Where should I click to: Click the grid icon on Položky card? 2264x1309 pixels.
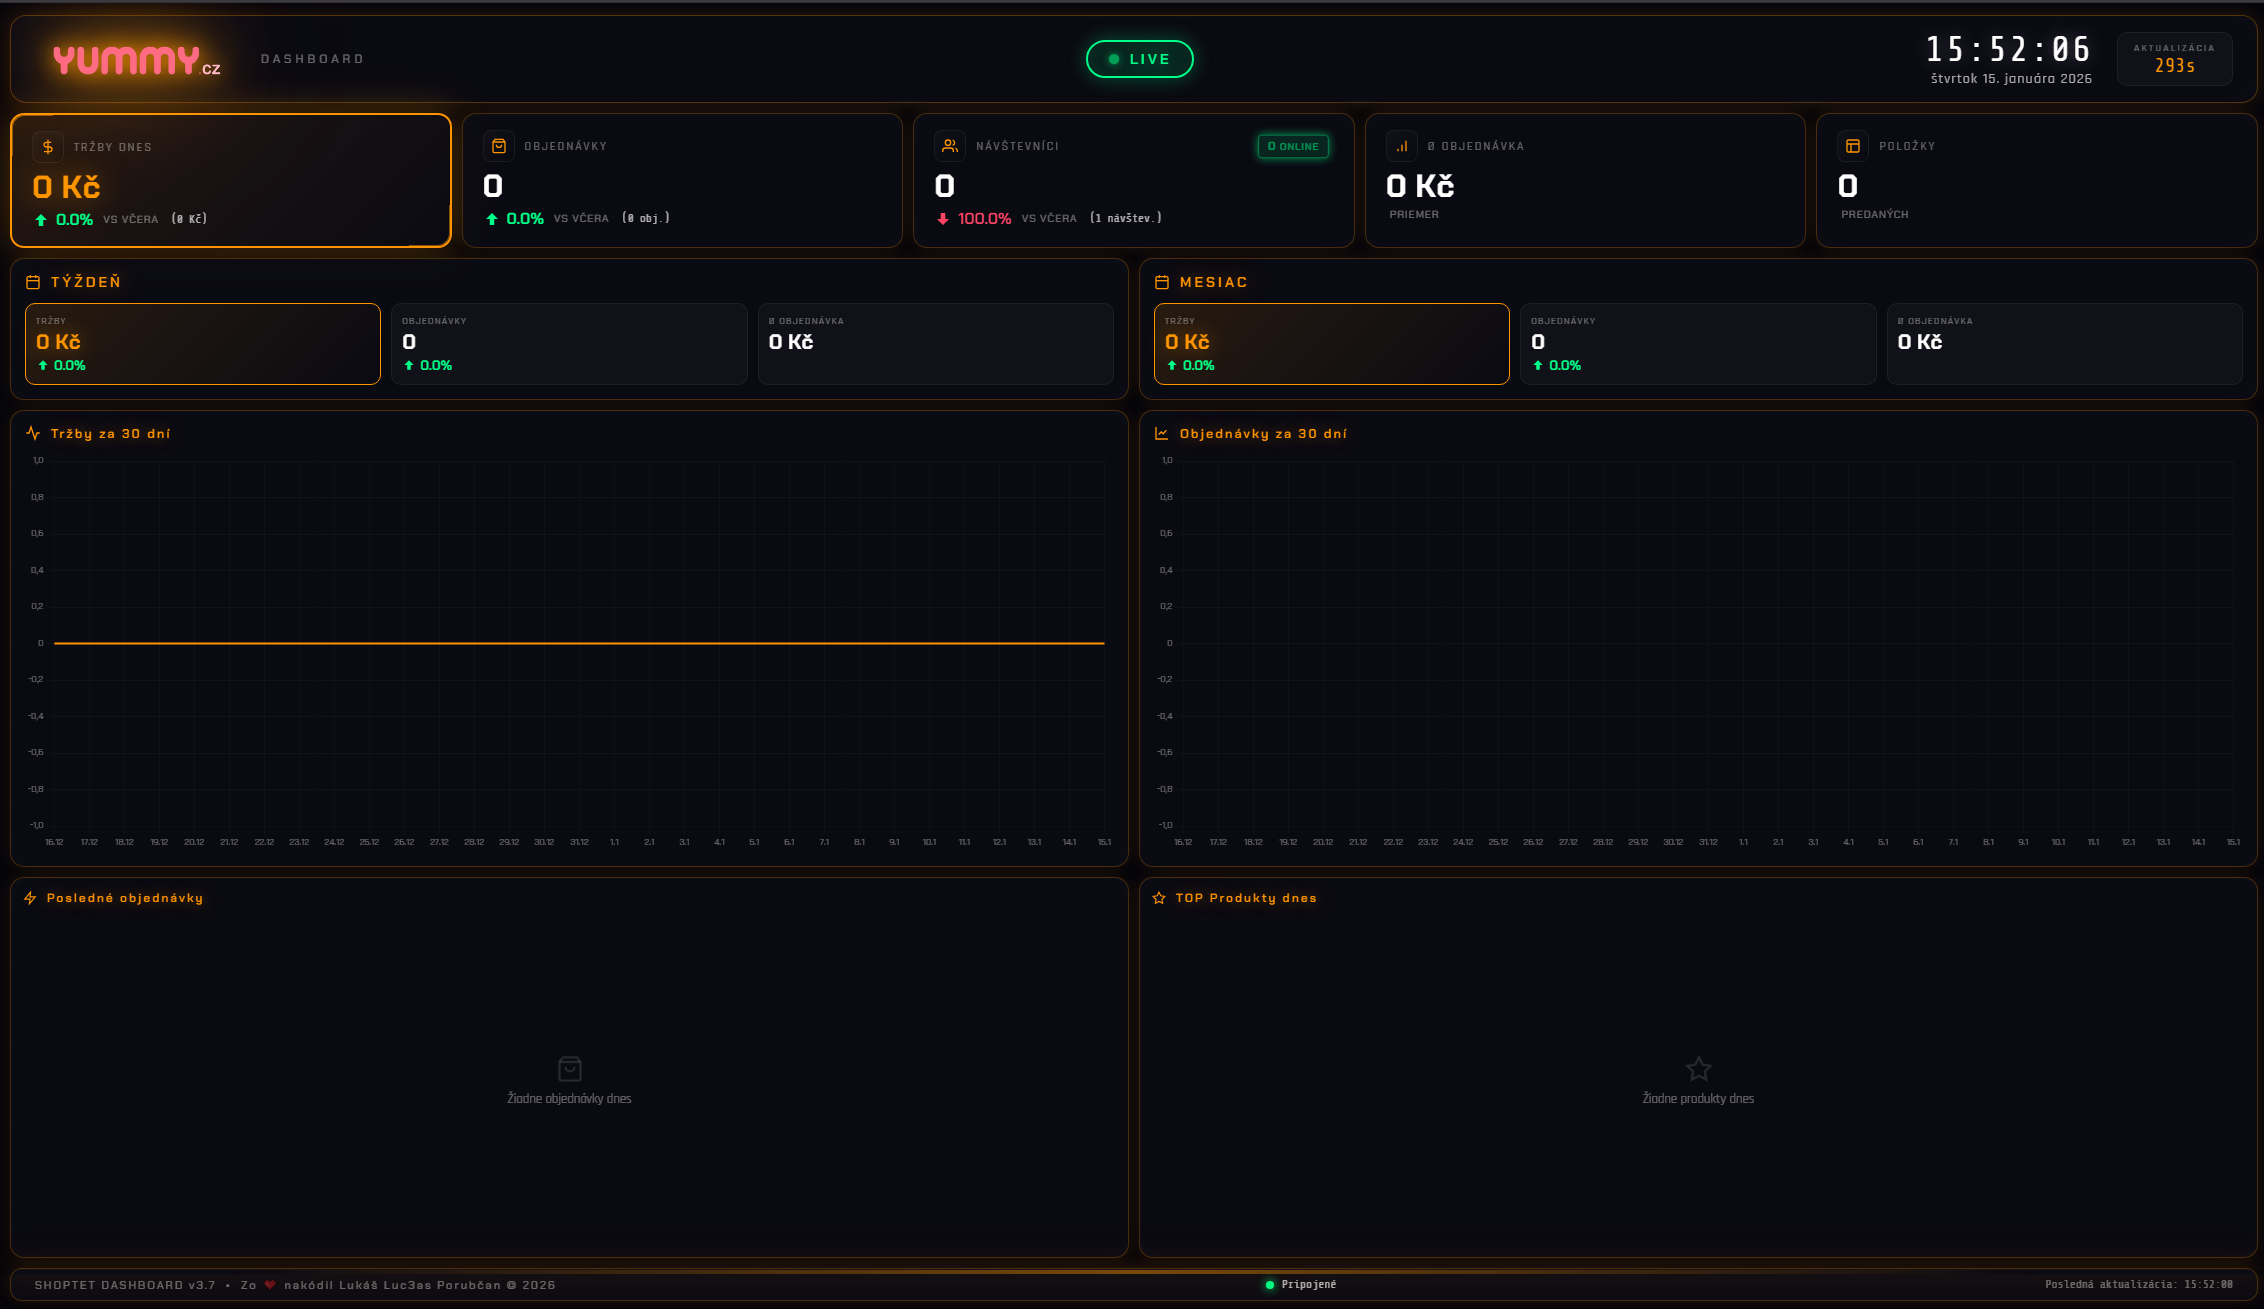(x=1852, y=145)
